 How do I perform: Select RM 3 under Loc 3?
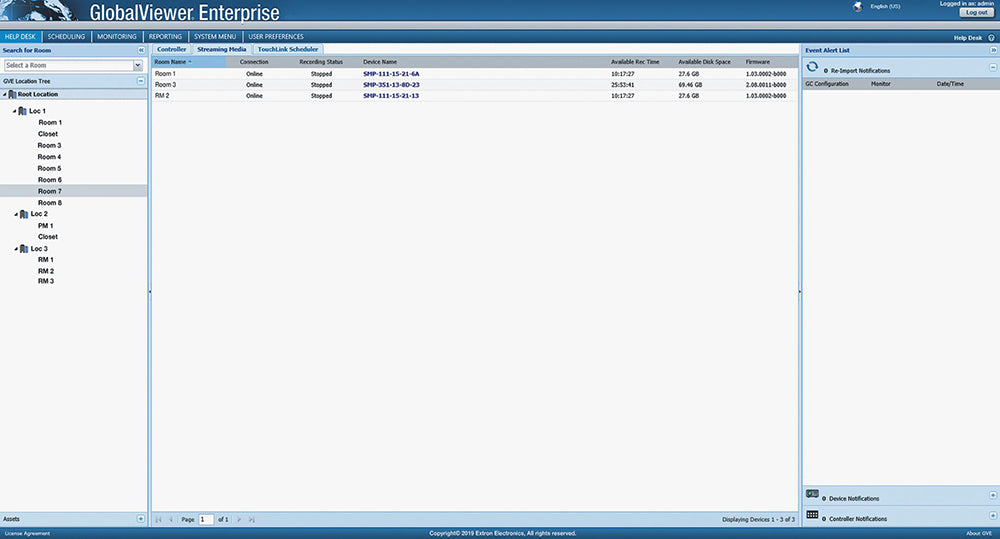click(45, 281)
